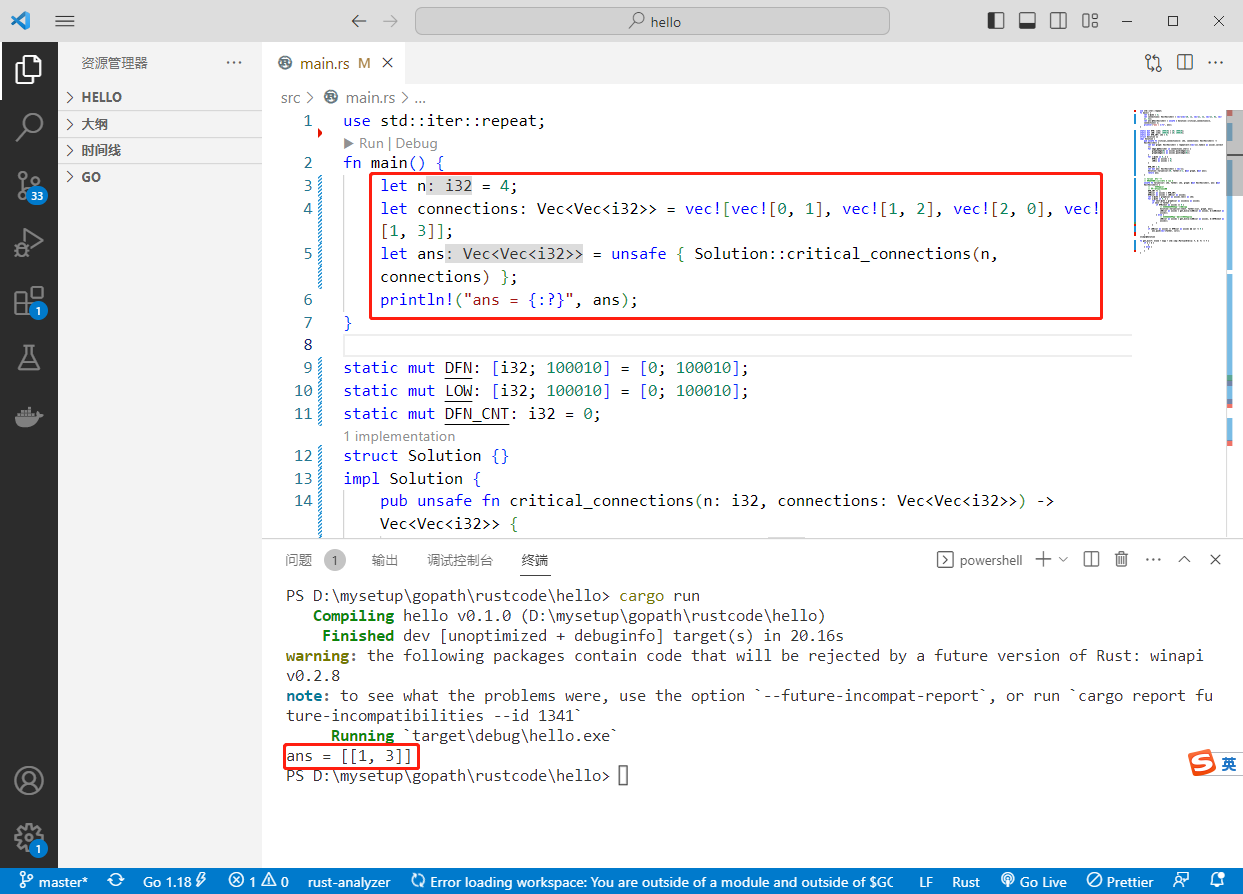This screenshot has height=894, width=1243.
Task: Open terminal panel more actions ellipsis
Action: 1153,559
